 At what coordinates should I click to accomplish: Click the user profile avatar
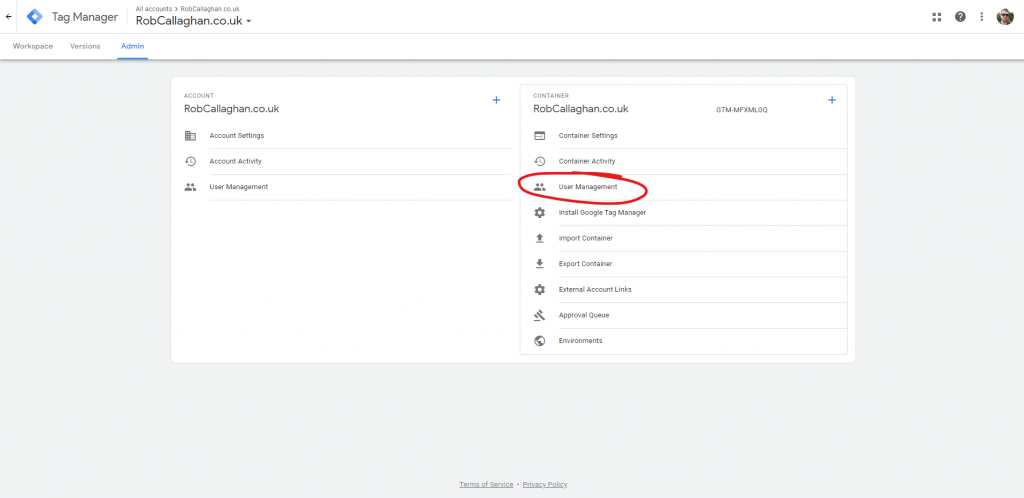pyautogui.click(x=1004, y=17)
